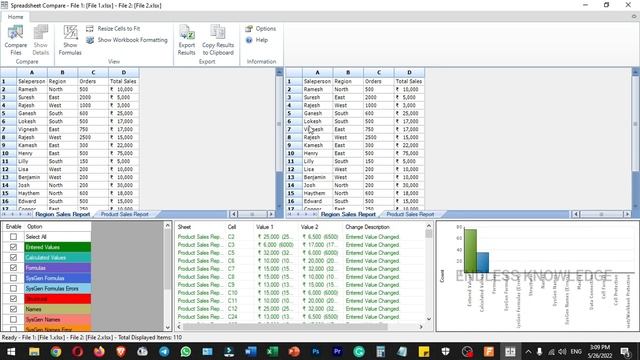Click the green Entered Values chart bar
The width and height of the screenshot is (640, 360).
pyautogui.click(x=470, y=251)
